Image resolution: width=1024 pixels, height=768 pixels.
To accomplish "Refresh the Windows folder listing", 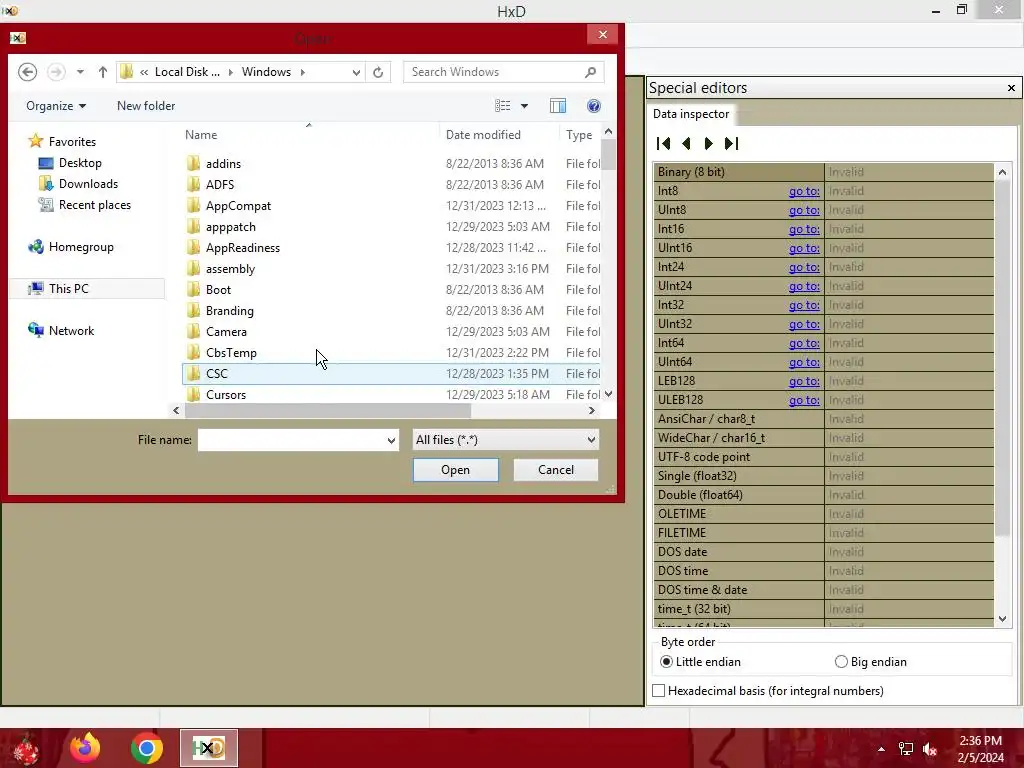I will tap(378, 72).
